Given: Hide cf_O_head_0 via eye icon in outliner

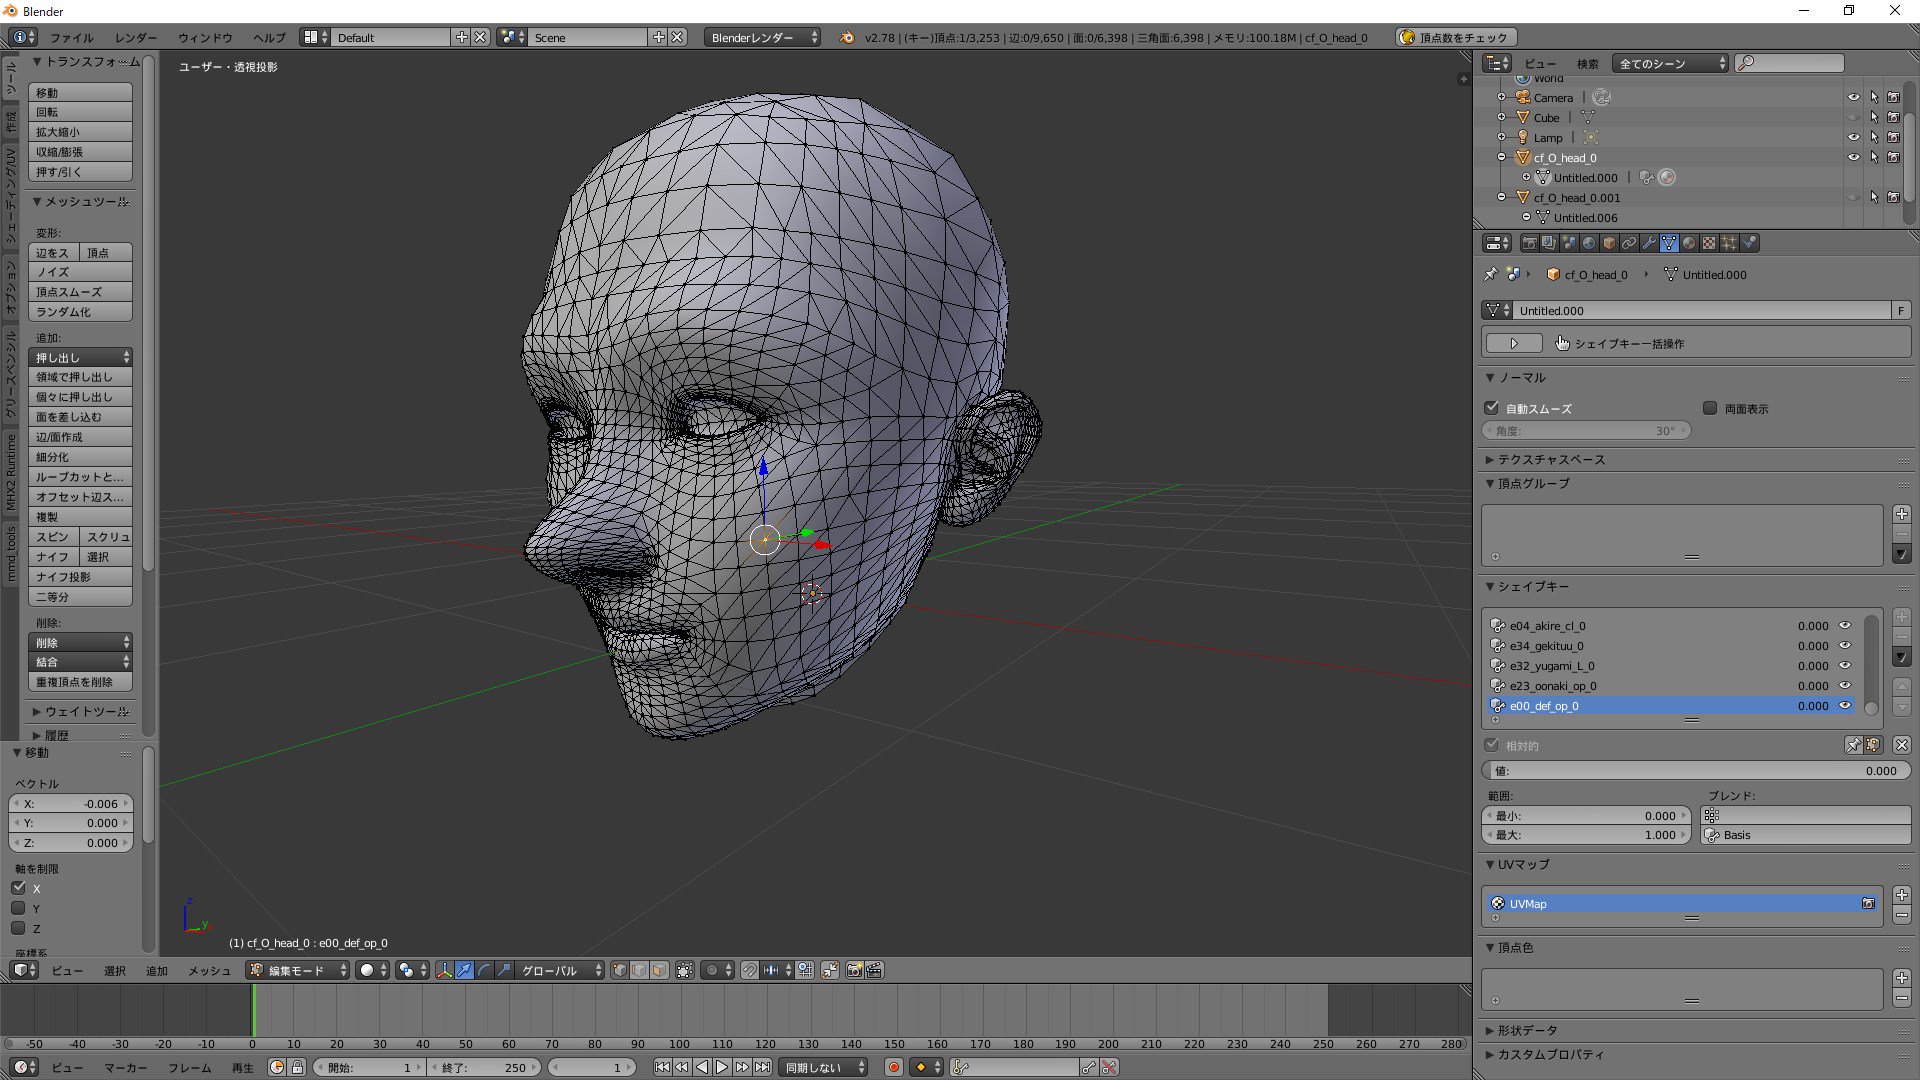Looking at the screenshot, I should click(1853, 157).
